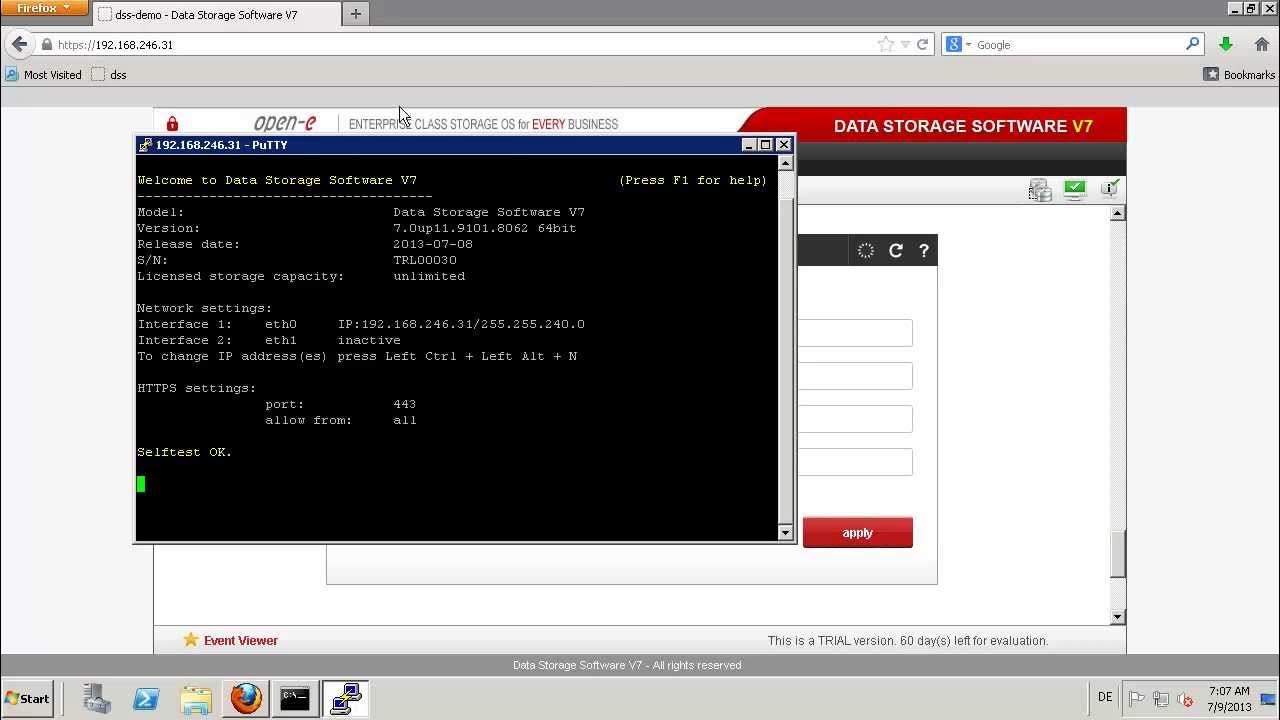
Task: Click the loading spinner icon in panel header
Action: point(866,251)
